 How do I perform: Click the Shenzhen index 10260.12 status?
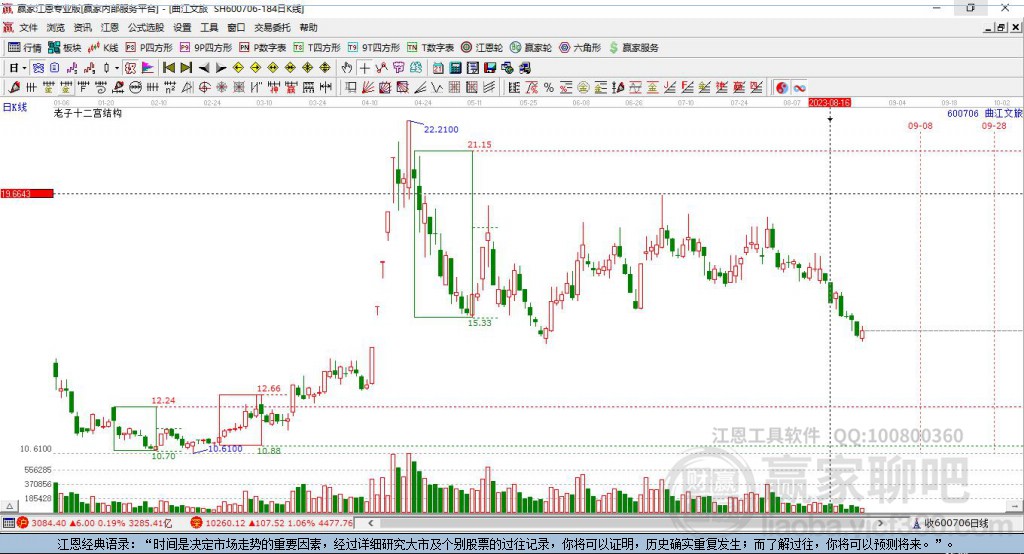pyautogui.click(x=223, y=523)
